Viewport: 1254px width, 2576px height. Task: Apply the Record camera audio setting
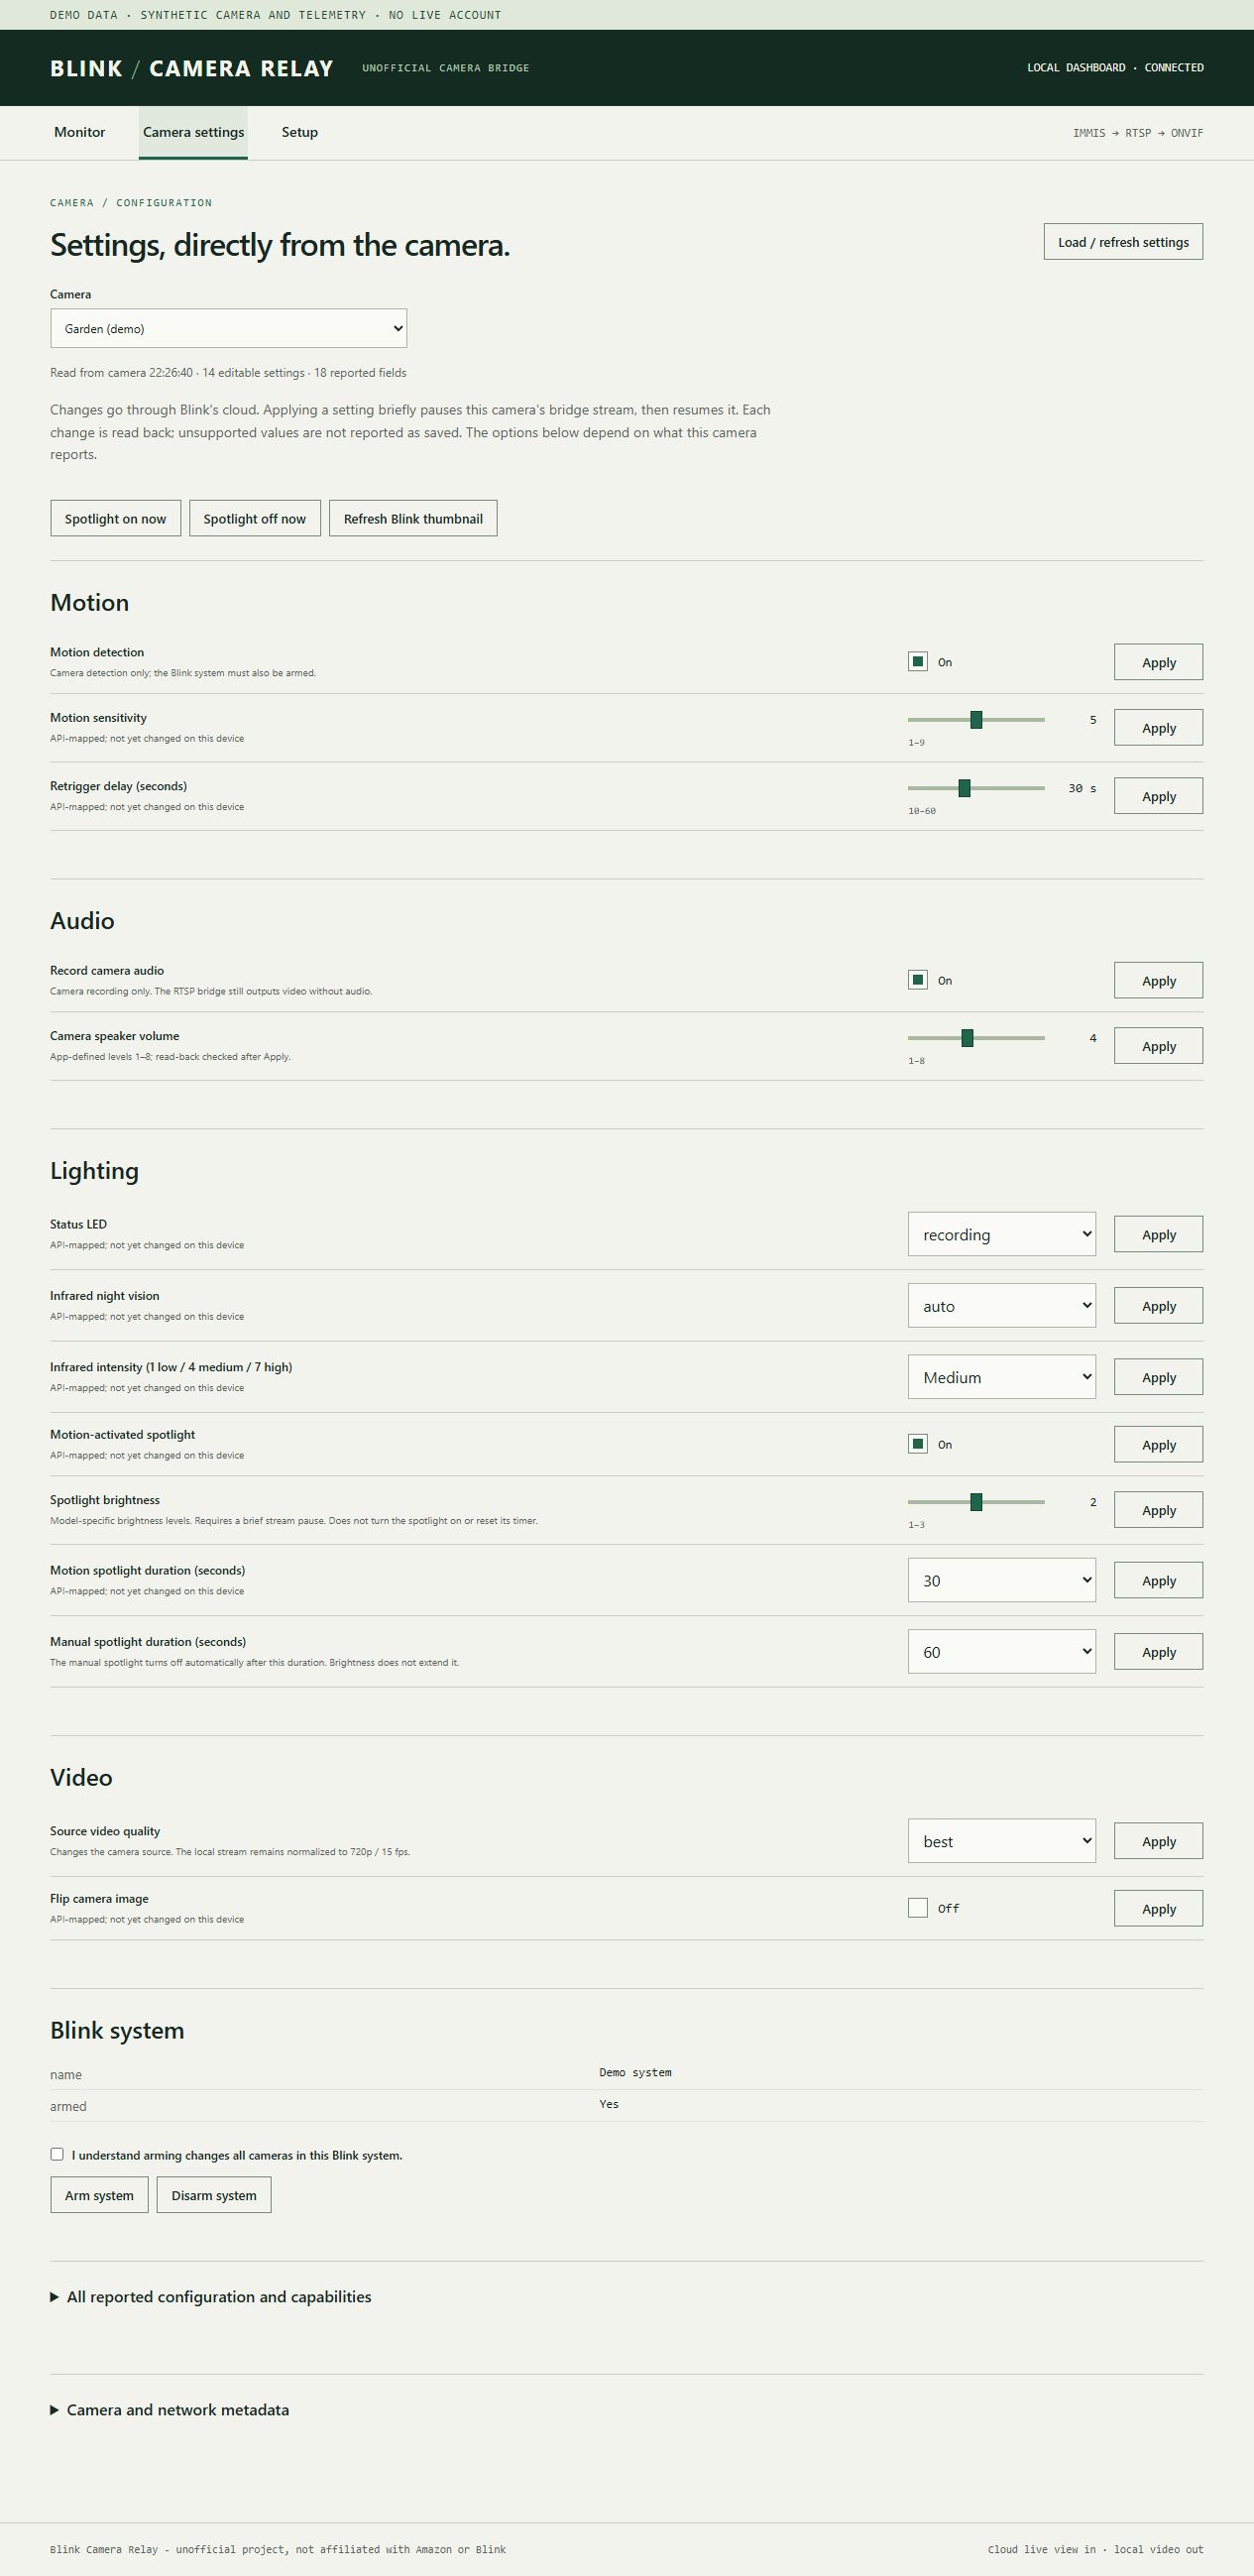(1158, 980)
